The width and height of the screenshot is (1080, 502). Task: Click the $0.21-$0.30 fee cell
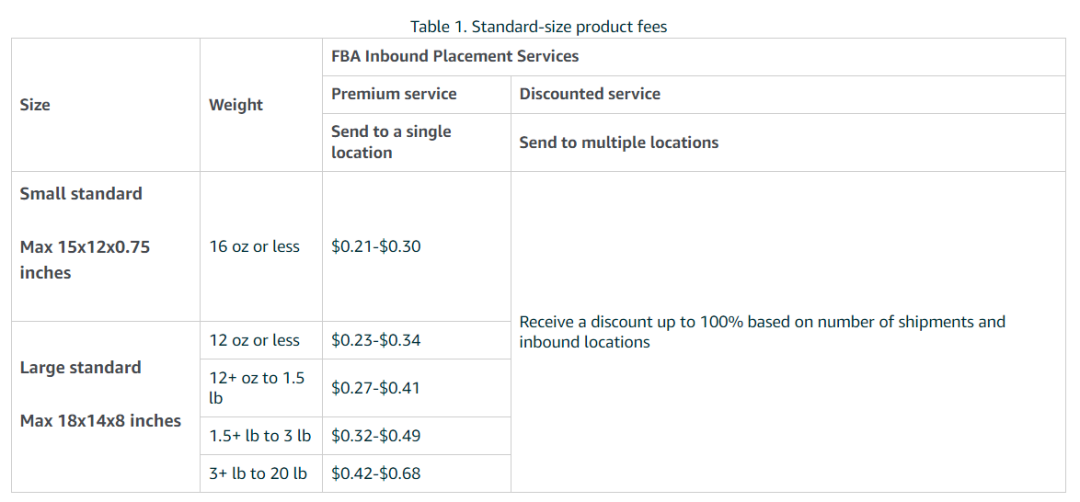tap(376, 247)
